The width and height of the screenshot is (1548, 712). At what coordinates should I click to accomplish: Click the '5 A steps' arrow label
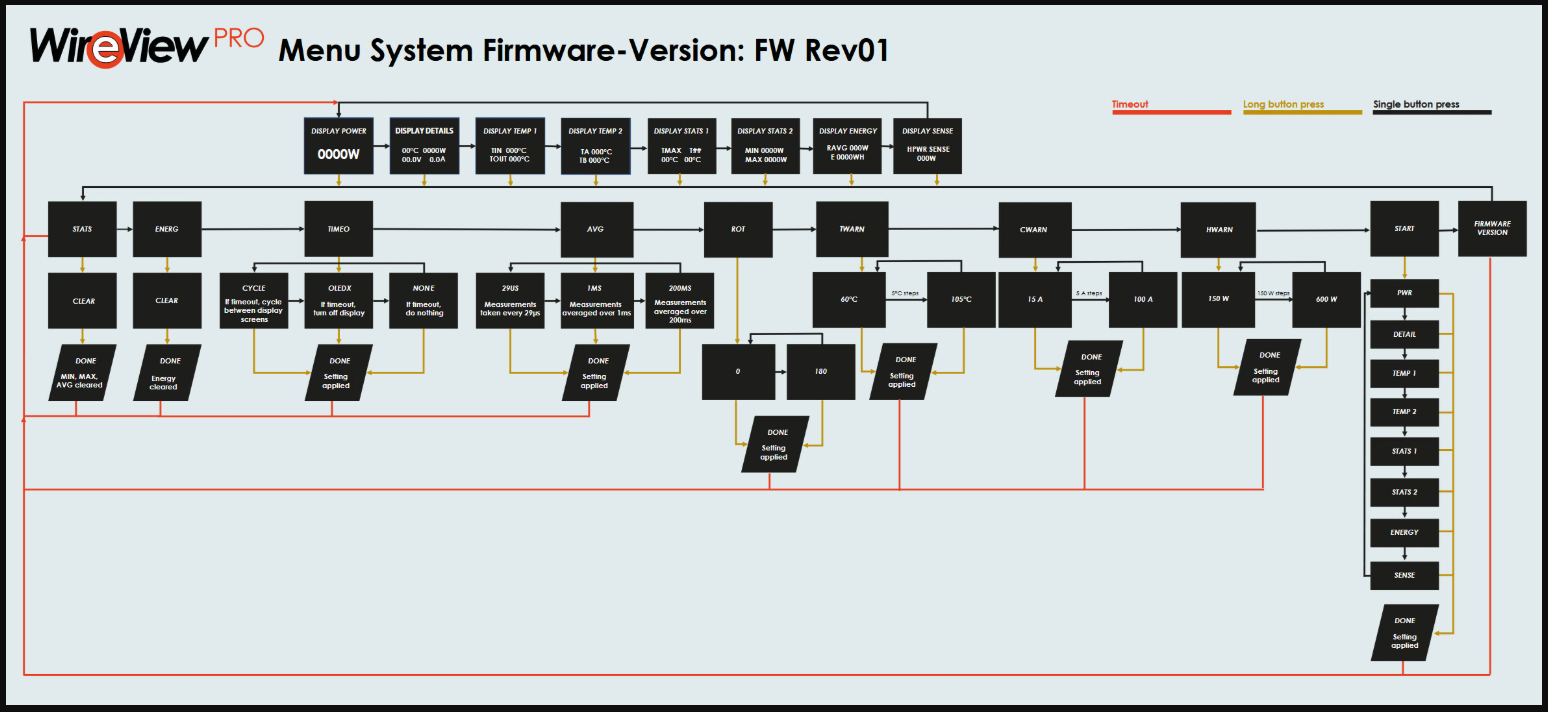click(1089, 293)
